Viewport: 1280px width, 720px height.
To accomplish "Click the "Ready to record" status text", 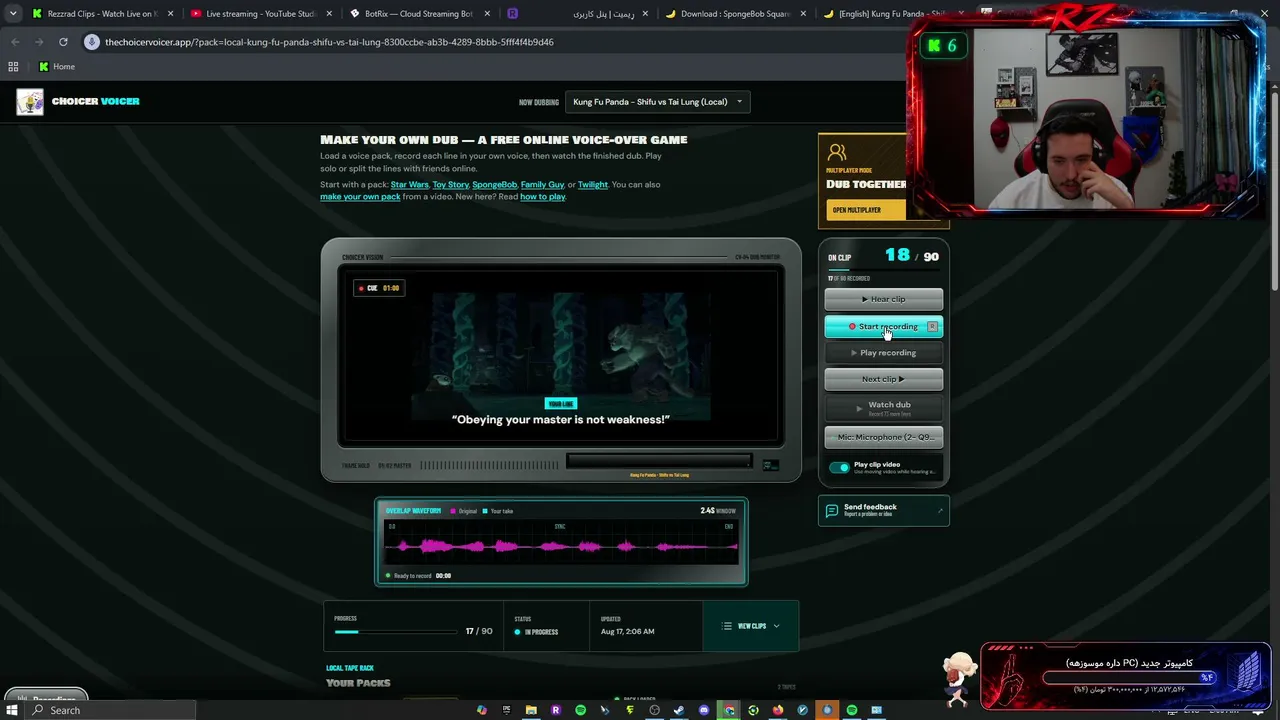I will click(413, 576).
